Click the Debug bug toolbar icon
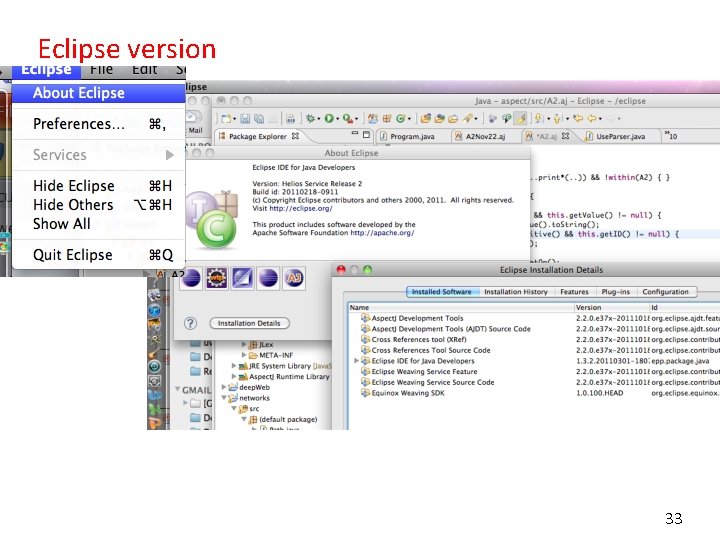Screen dimensions: 720x540 point(310,118)
